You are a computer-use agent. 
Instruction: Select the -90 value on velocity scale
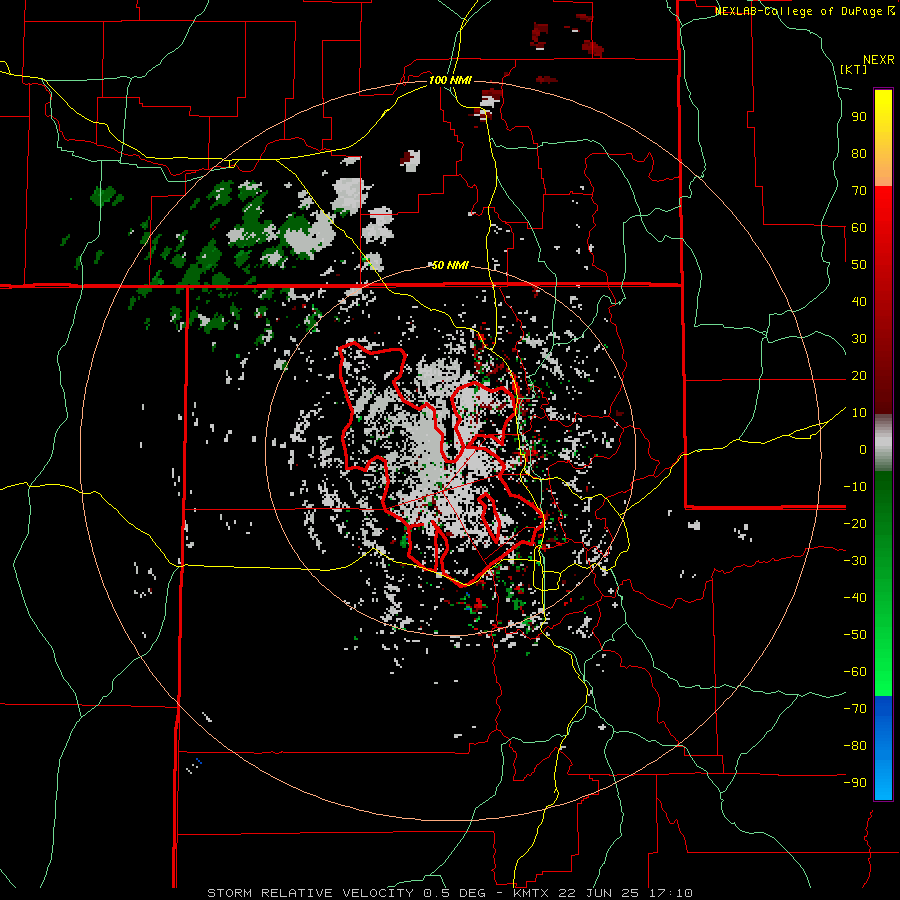click(855, 783)
